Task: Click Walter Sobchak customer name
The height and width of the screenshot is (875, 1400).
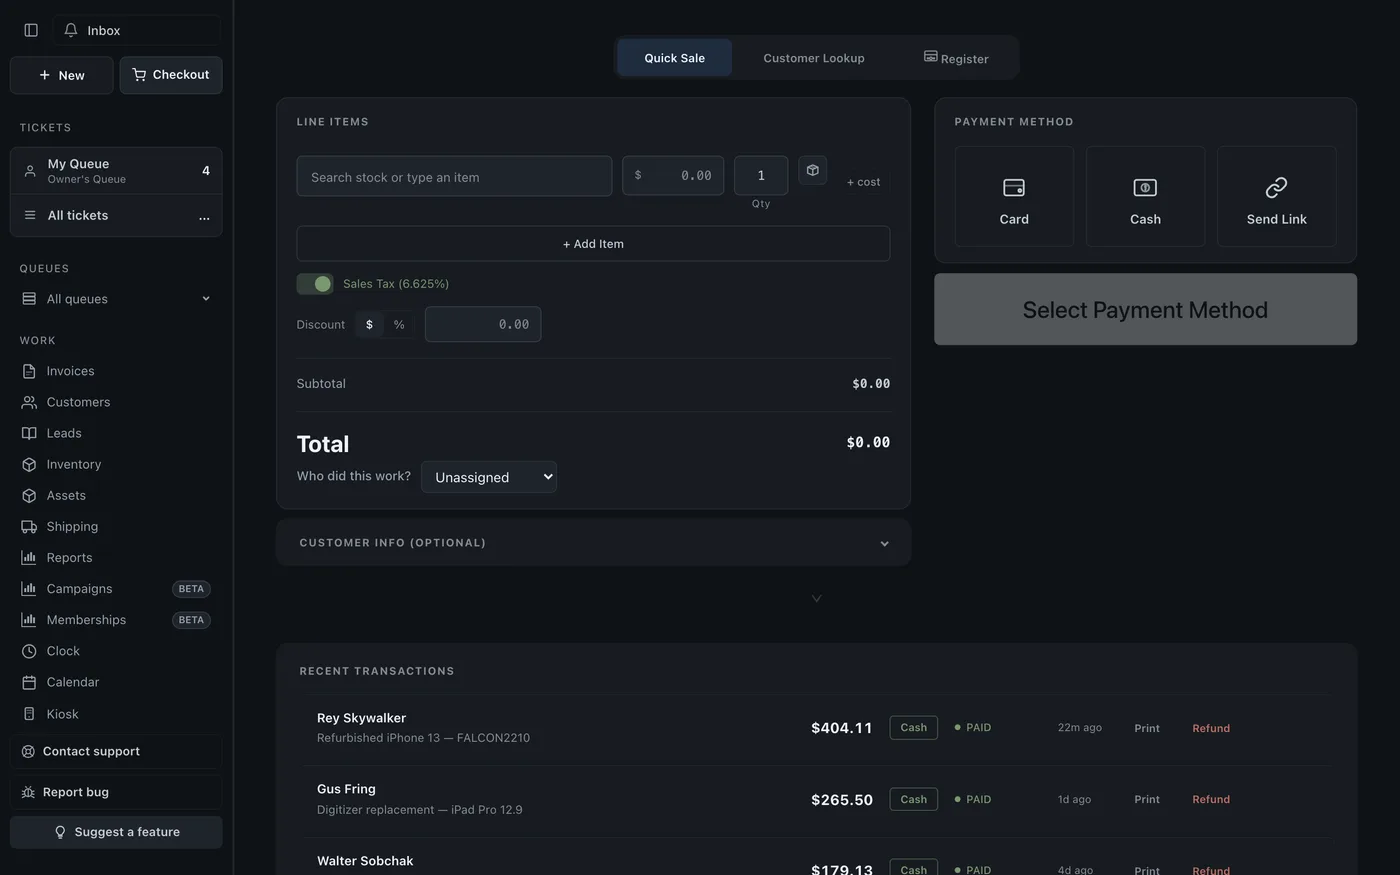Action: coord(365,861)
